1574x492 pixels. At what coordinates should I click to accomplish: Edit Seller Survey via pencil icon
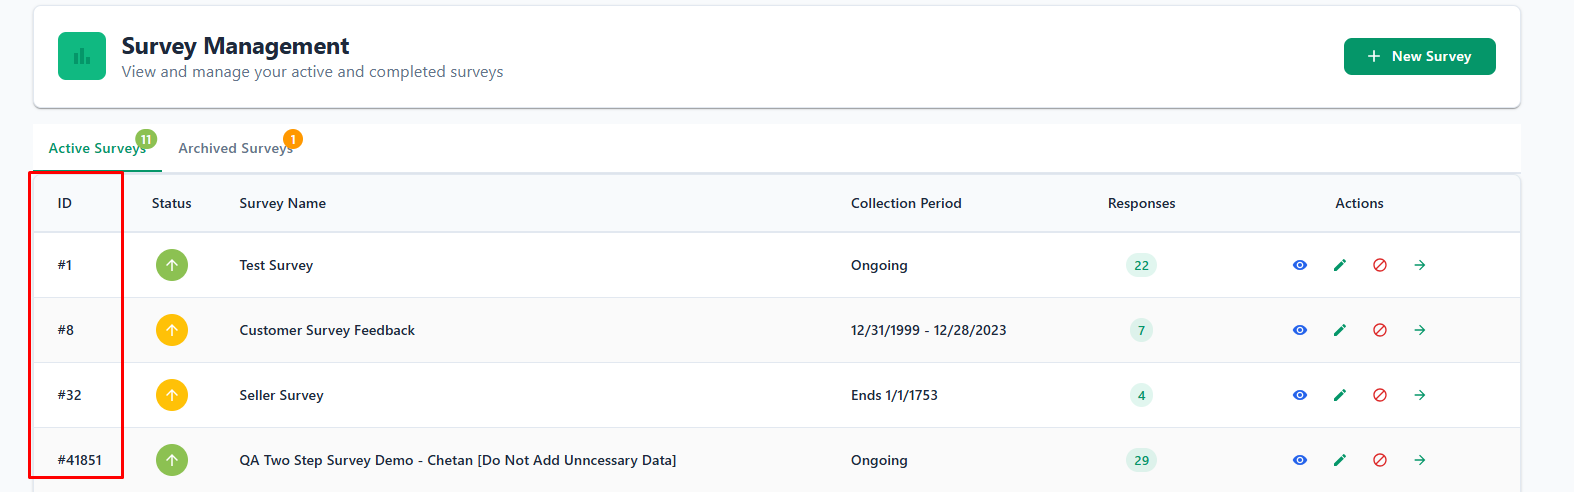(1339, 395)
